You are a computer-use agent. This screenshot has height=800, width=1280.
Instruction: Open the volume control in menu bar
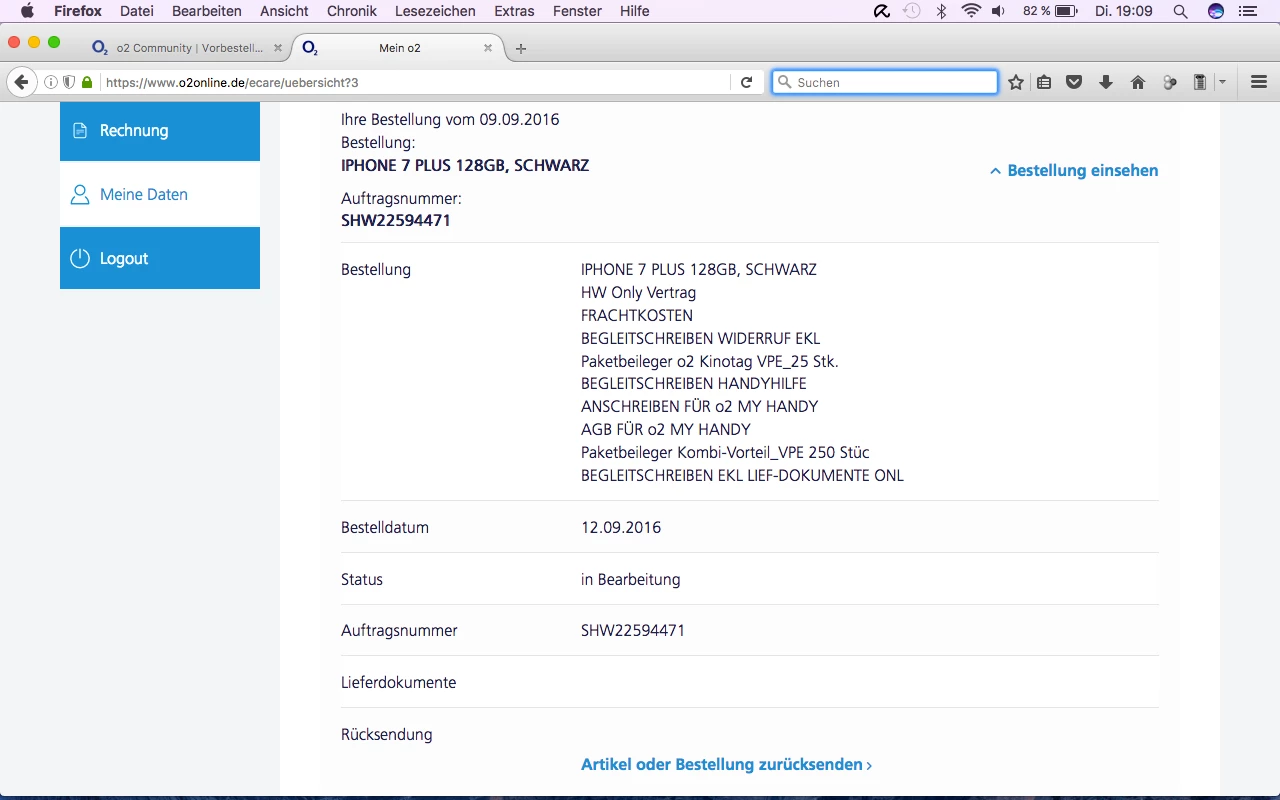pyautogui.click(x=998, y=11)
